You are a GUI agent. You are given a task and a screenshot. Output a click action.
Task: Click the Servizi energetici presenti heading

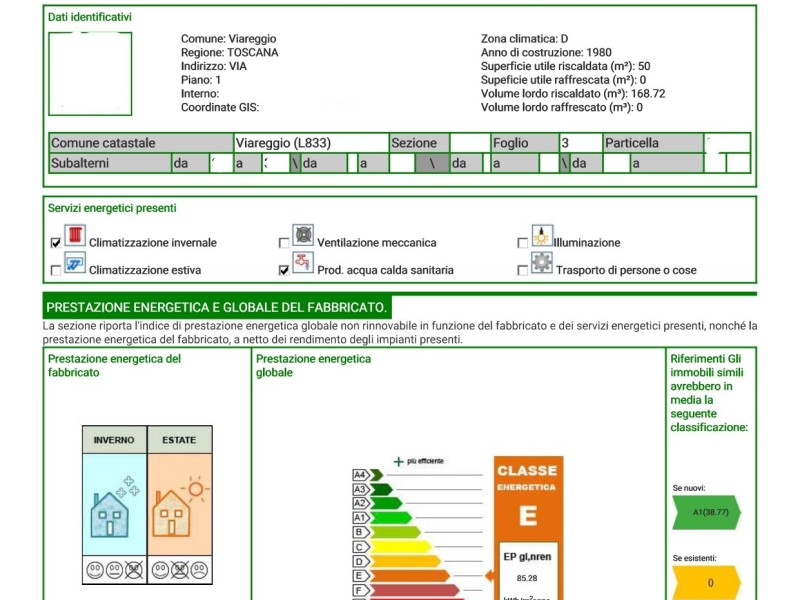112,208
